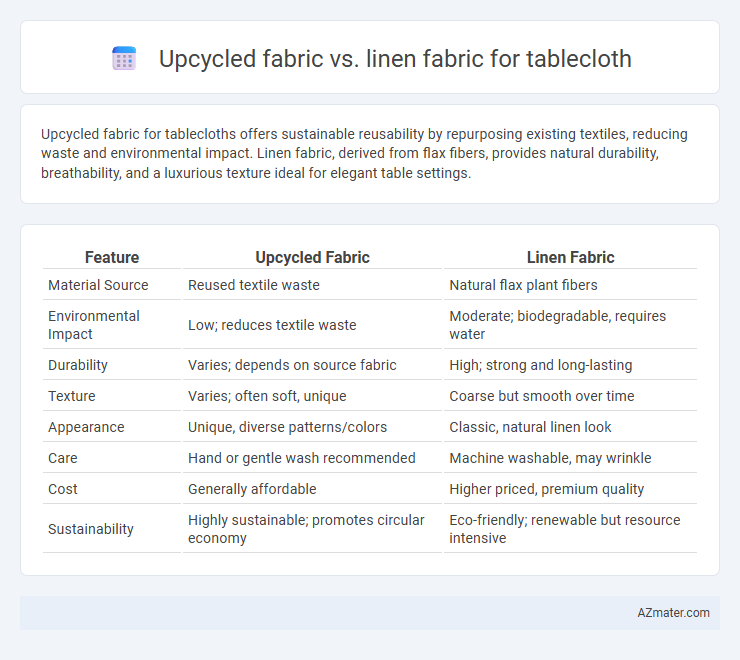This screenshot has width=740, height=660.
Task: Select the 'Durability' row label
Action: pyautogui.click(x=78, y=365)
